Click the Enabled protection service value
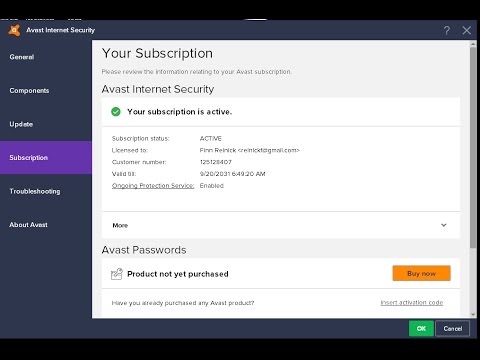 coord(212,186)
